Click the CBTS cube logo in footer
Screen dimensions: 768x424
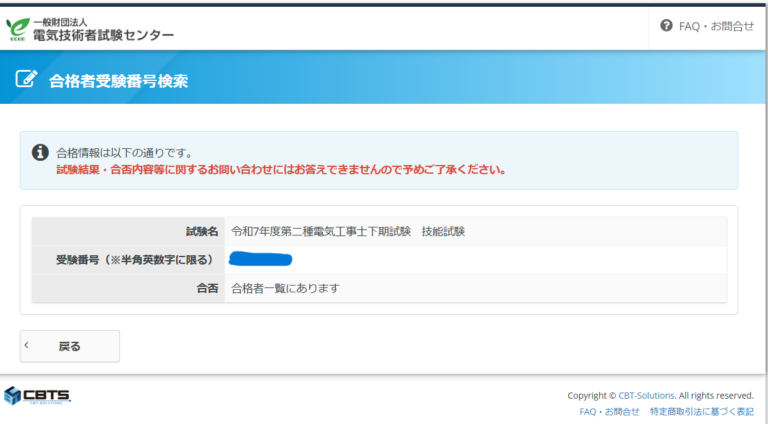(13, 395)
